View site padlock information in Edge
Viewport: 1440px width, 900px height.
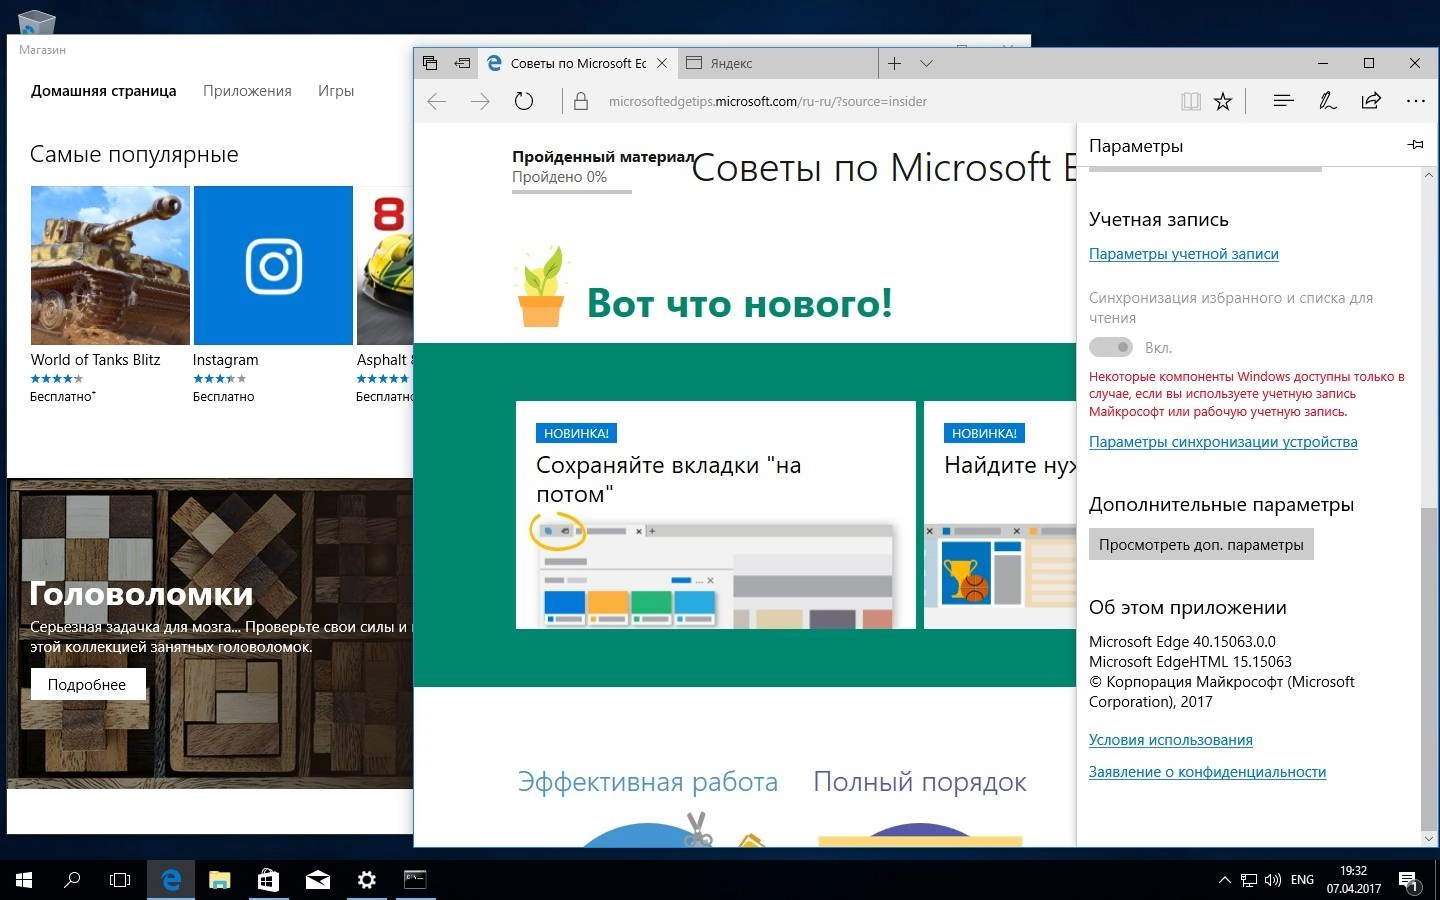point(580,101)
